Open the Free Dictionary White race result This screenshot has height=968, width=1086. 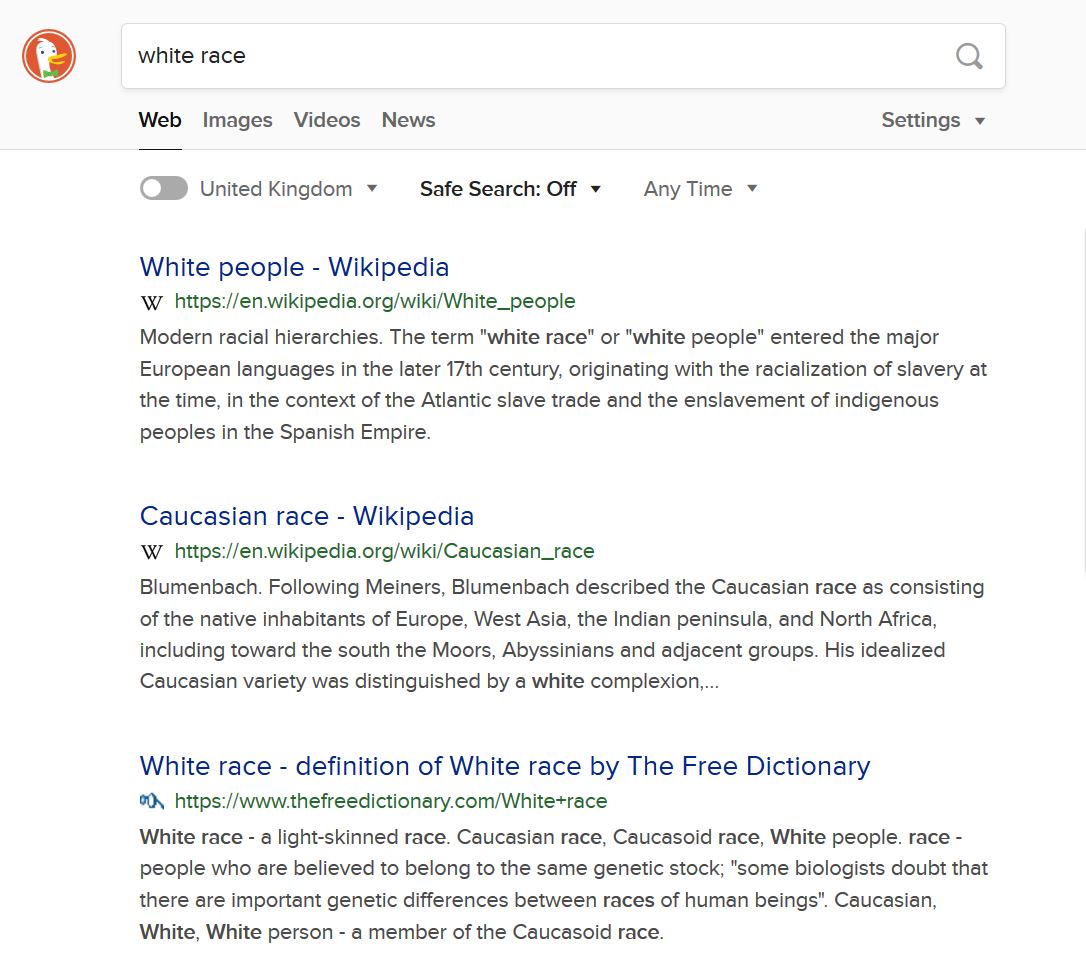click(x=504, y=766)
